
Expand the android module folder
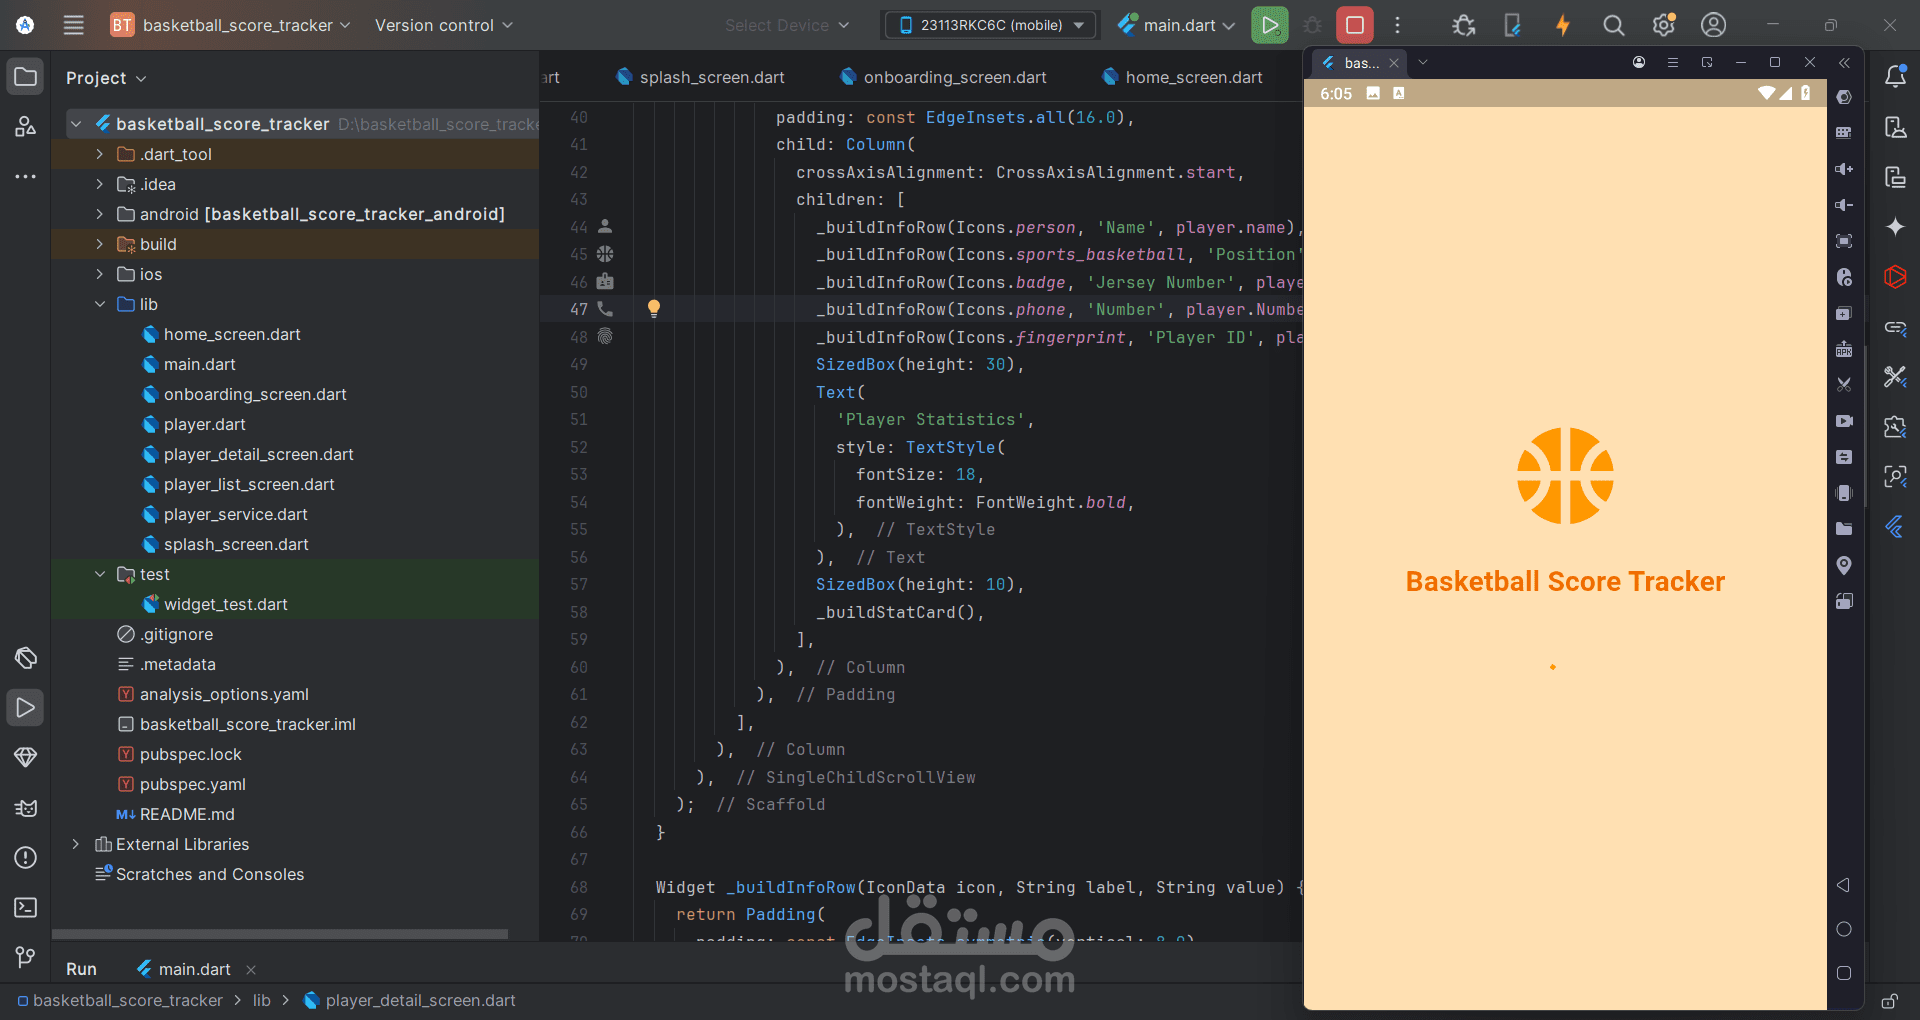pyautogui.click(x=99, y=214)
